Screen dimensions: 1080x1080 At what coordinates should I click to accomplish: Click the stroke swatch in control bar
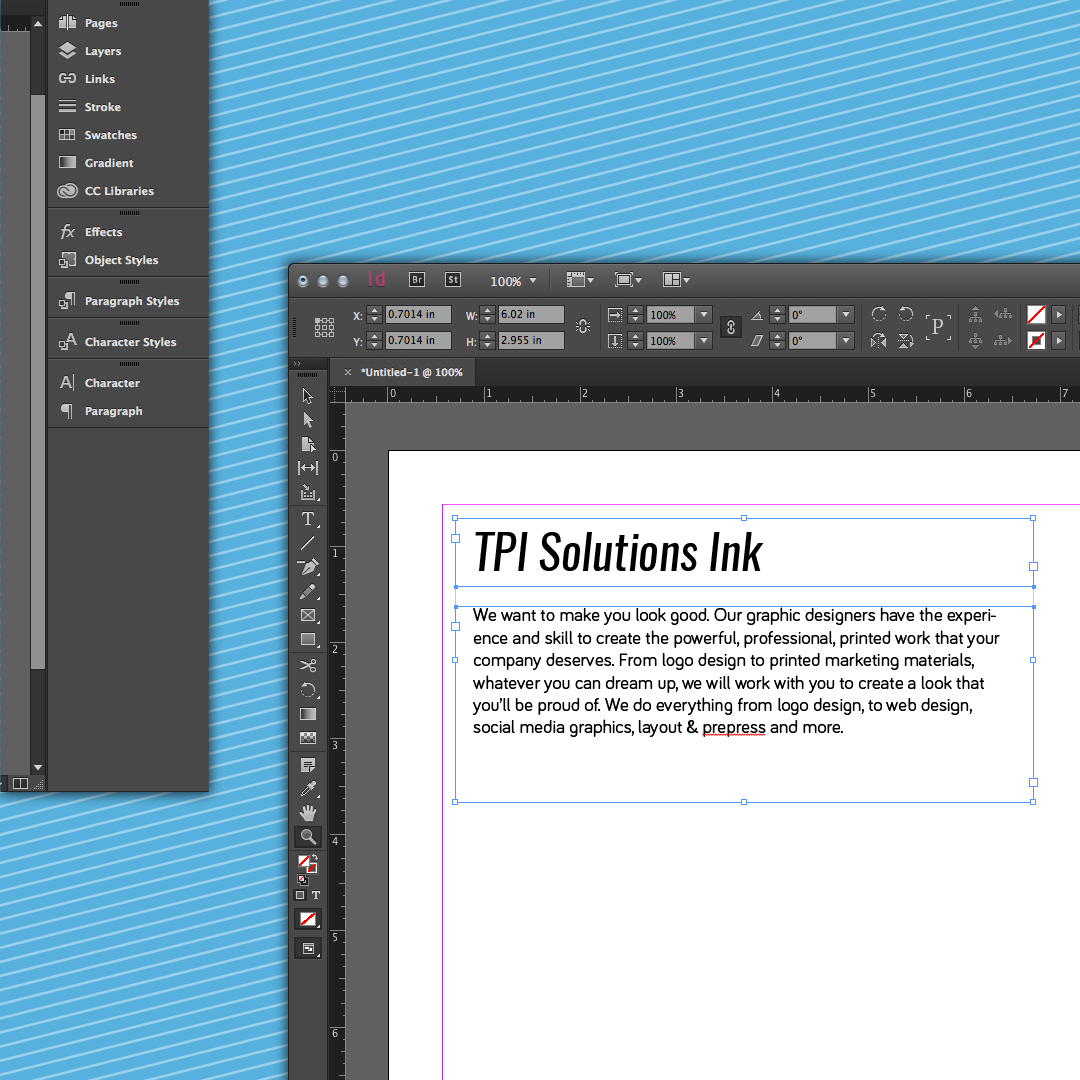[1036, 340]
